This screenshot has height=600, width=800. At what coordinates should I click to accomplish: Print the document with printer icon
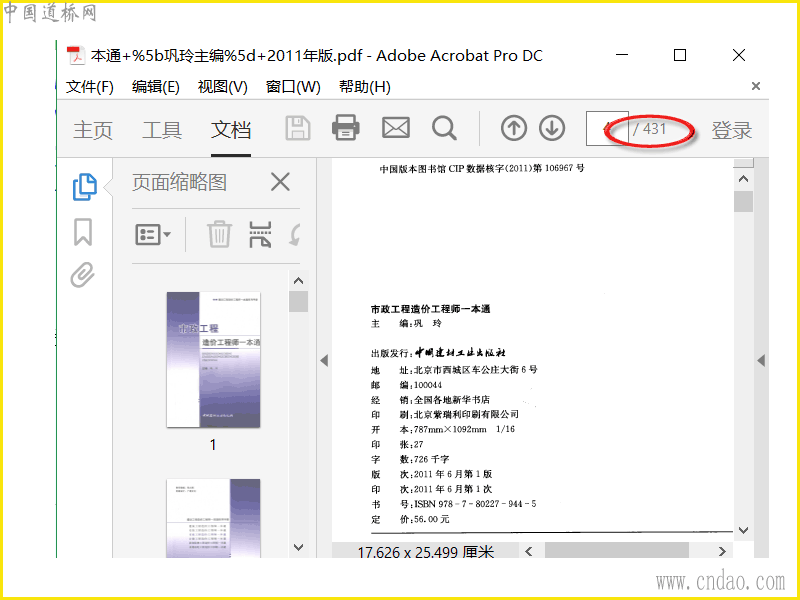tap(345, 128)
